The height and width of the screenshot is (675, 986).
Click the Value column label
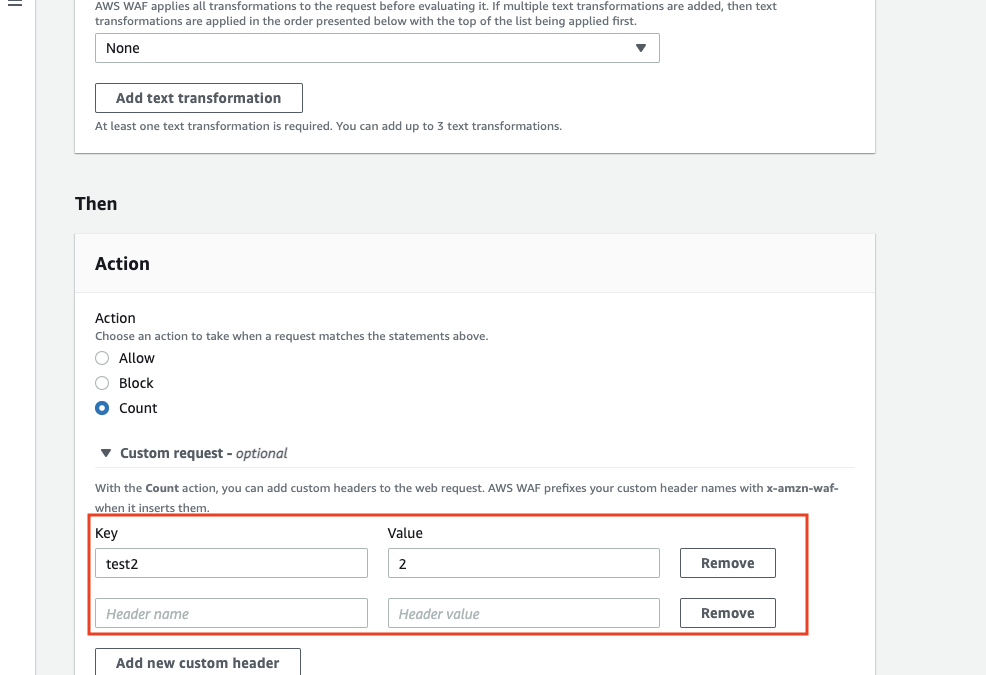point(405,533)
